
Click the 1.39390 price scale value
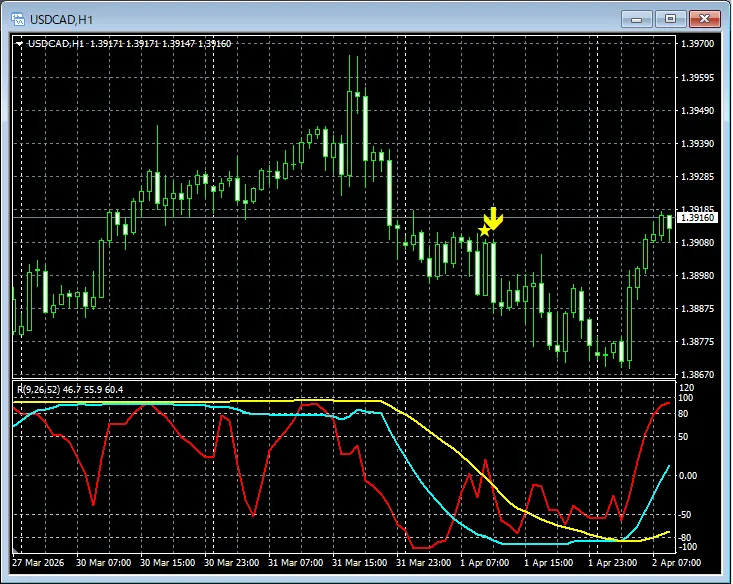click(697, 144)
